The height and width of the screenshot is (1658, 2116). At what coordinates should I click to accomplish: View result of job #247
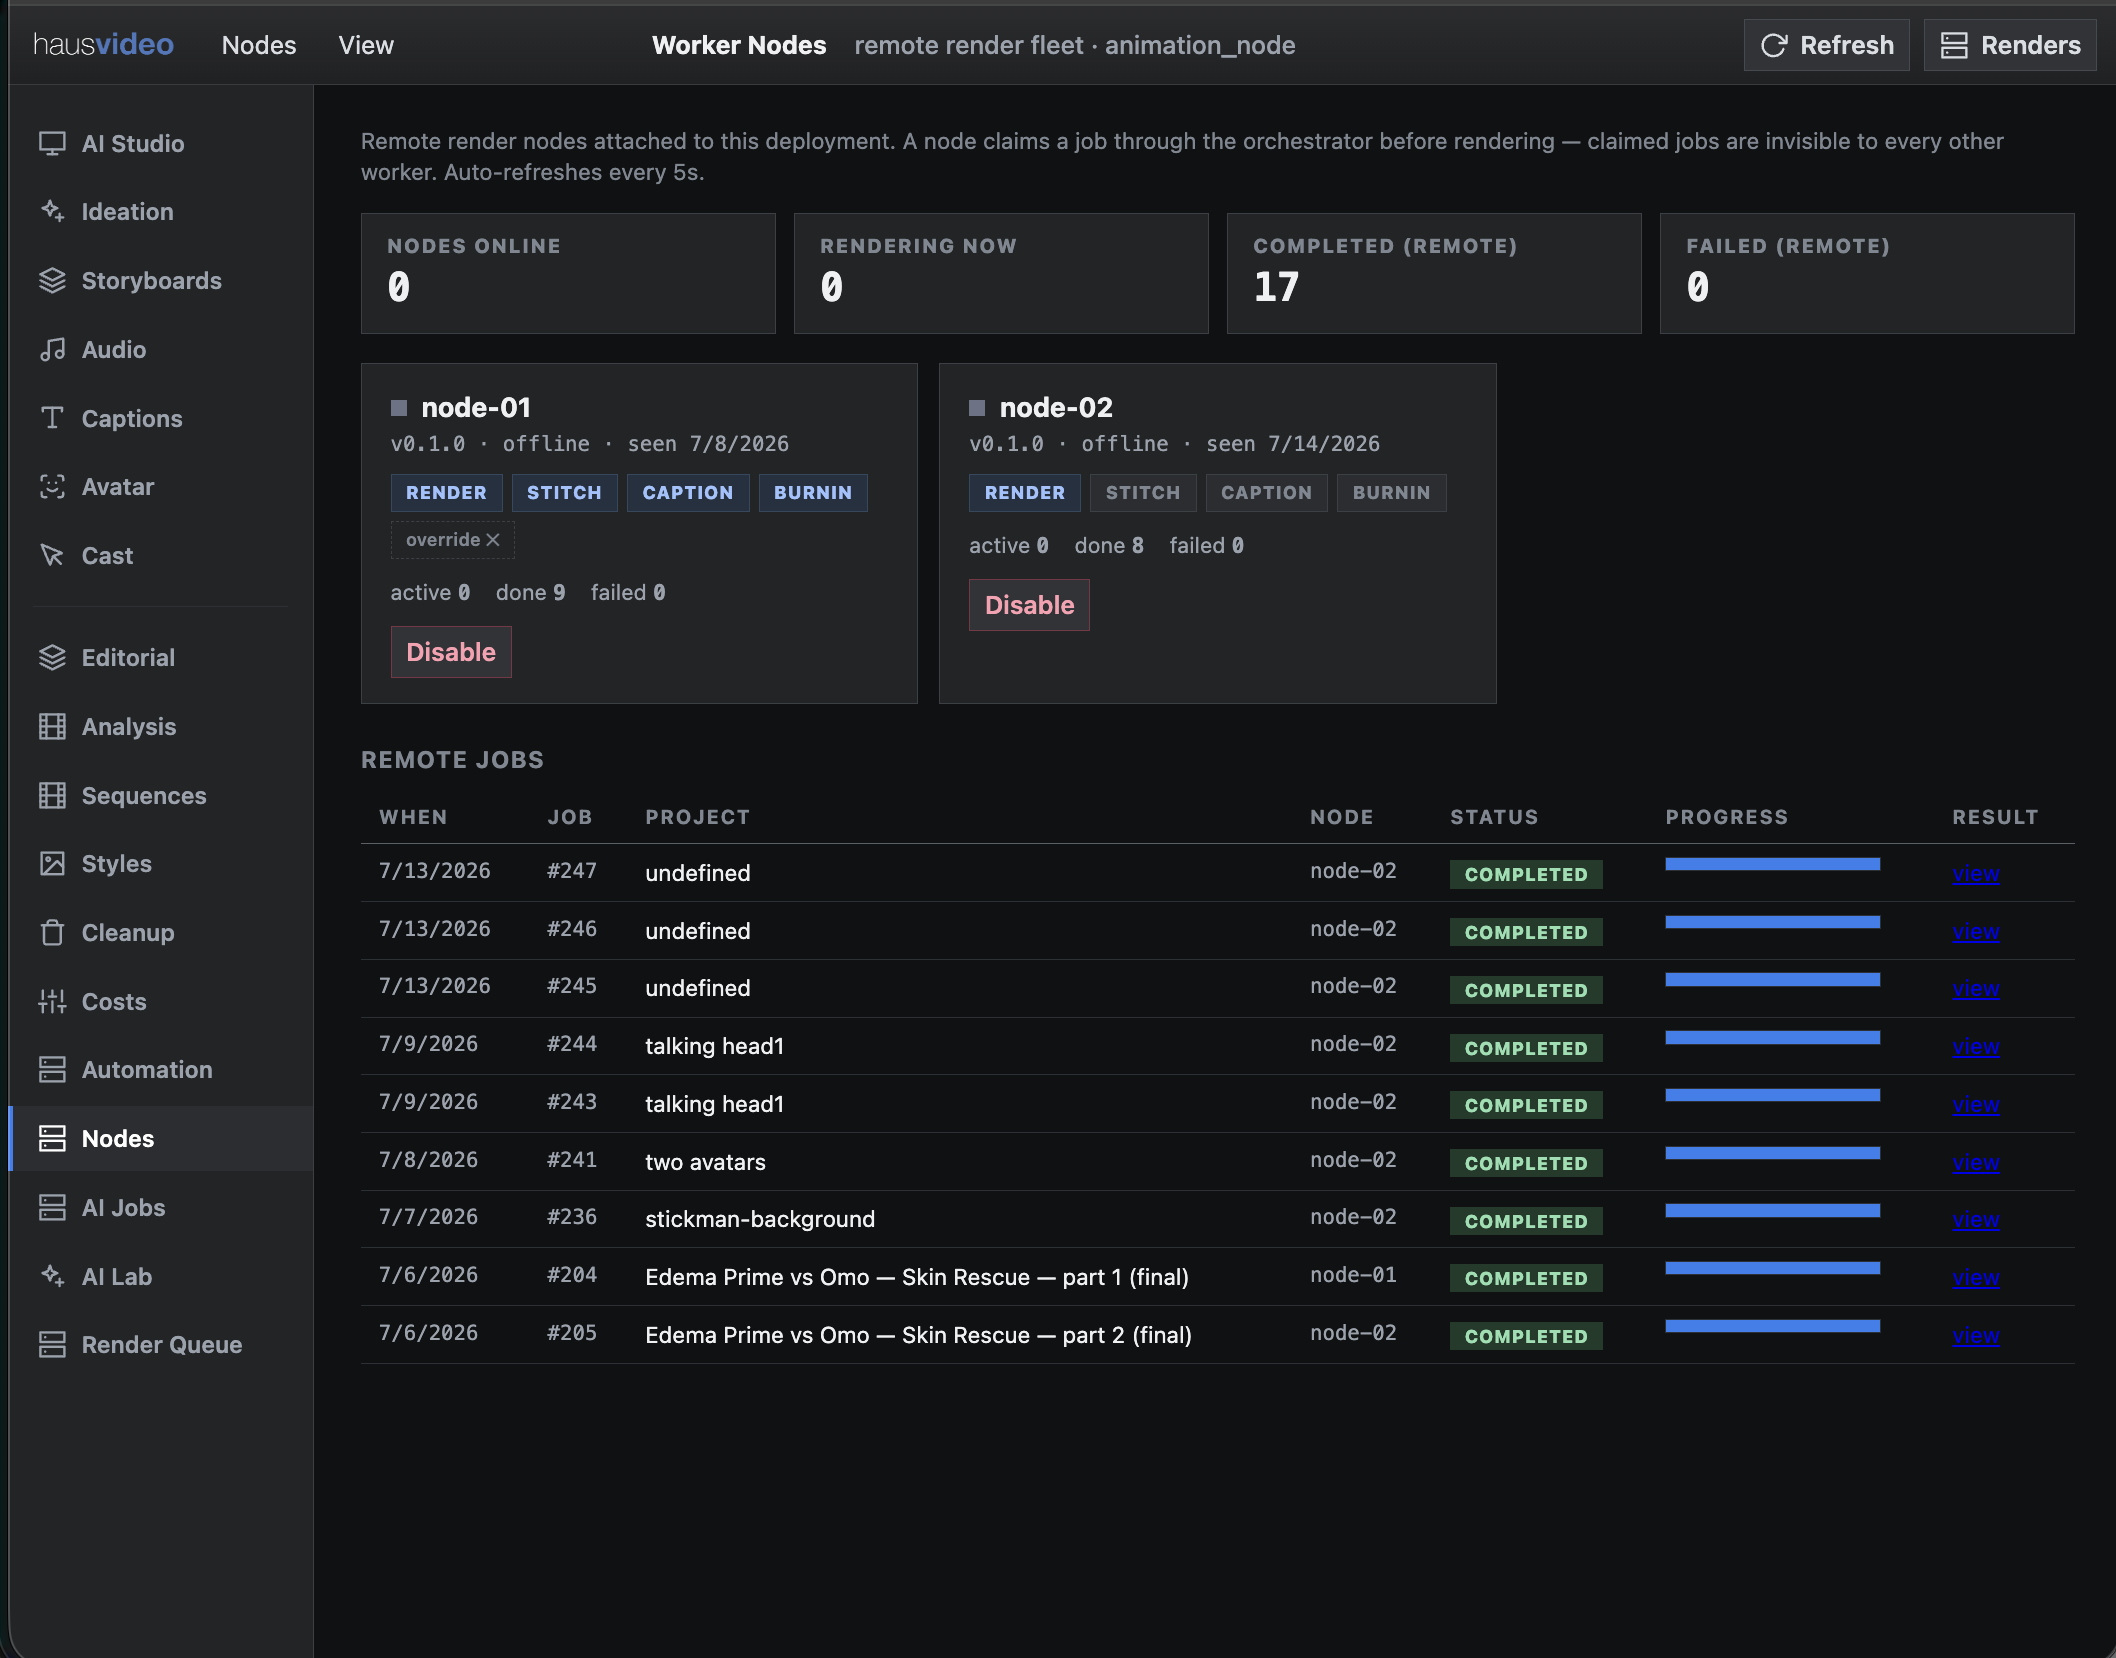tap(1976, 874)
